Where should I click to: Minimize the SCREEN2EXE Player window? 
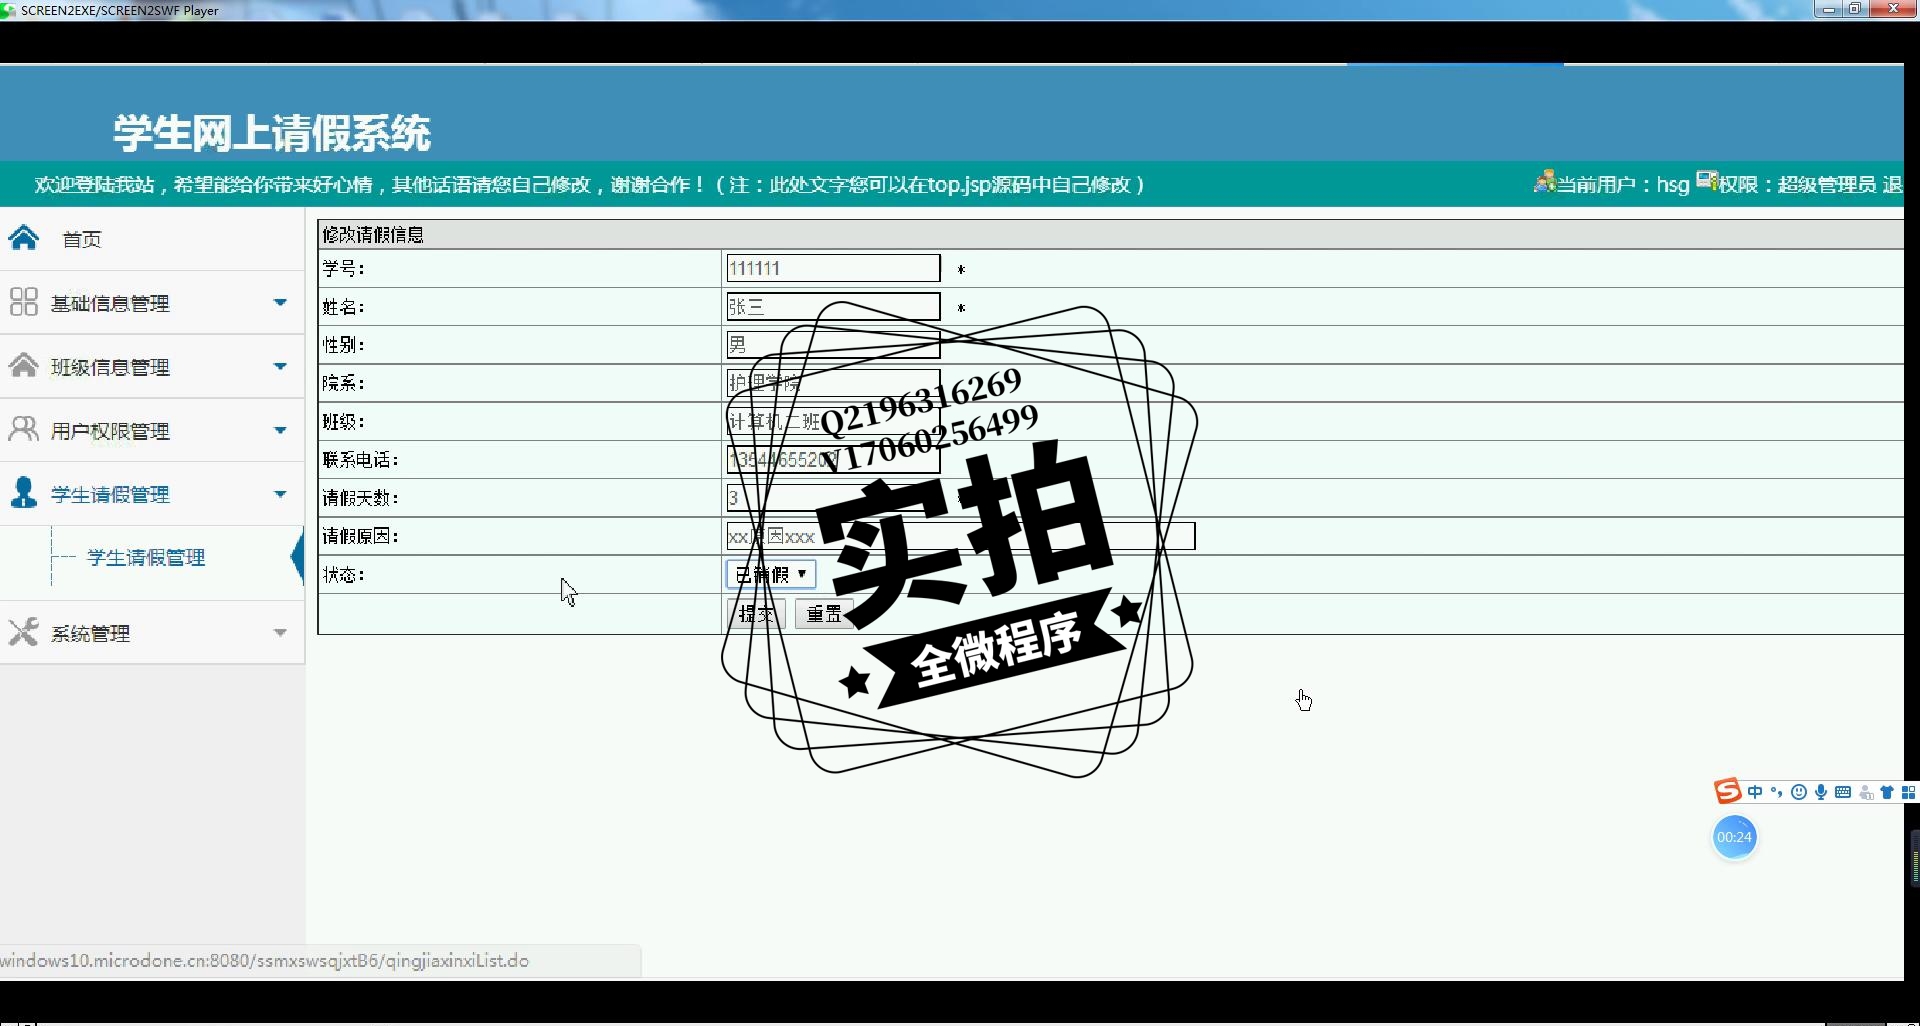1829,9
